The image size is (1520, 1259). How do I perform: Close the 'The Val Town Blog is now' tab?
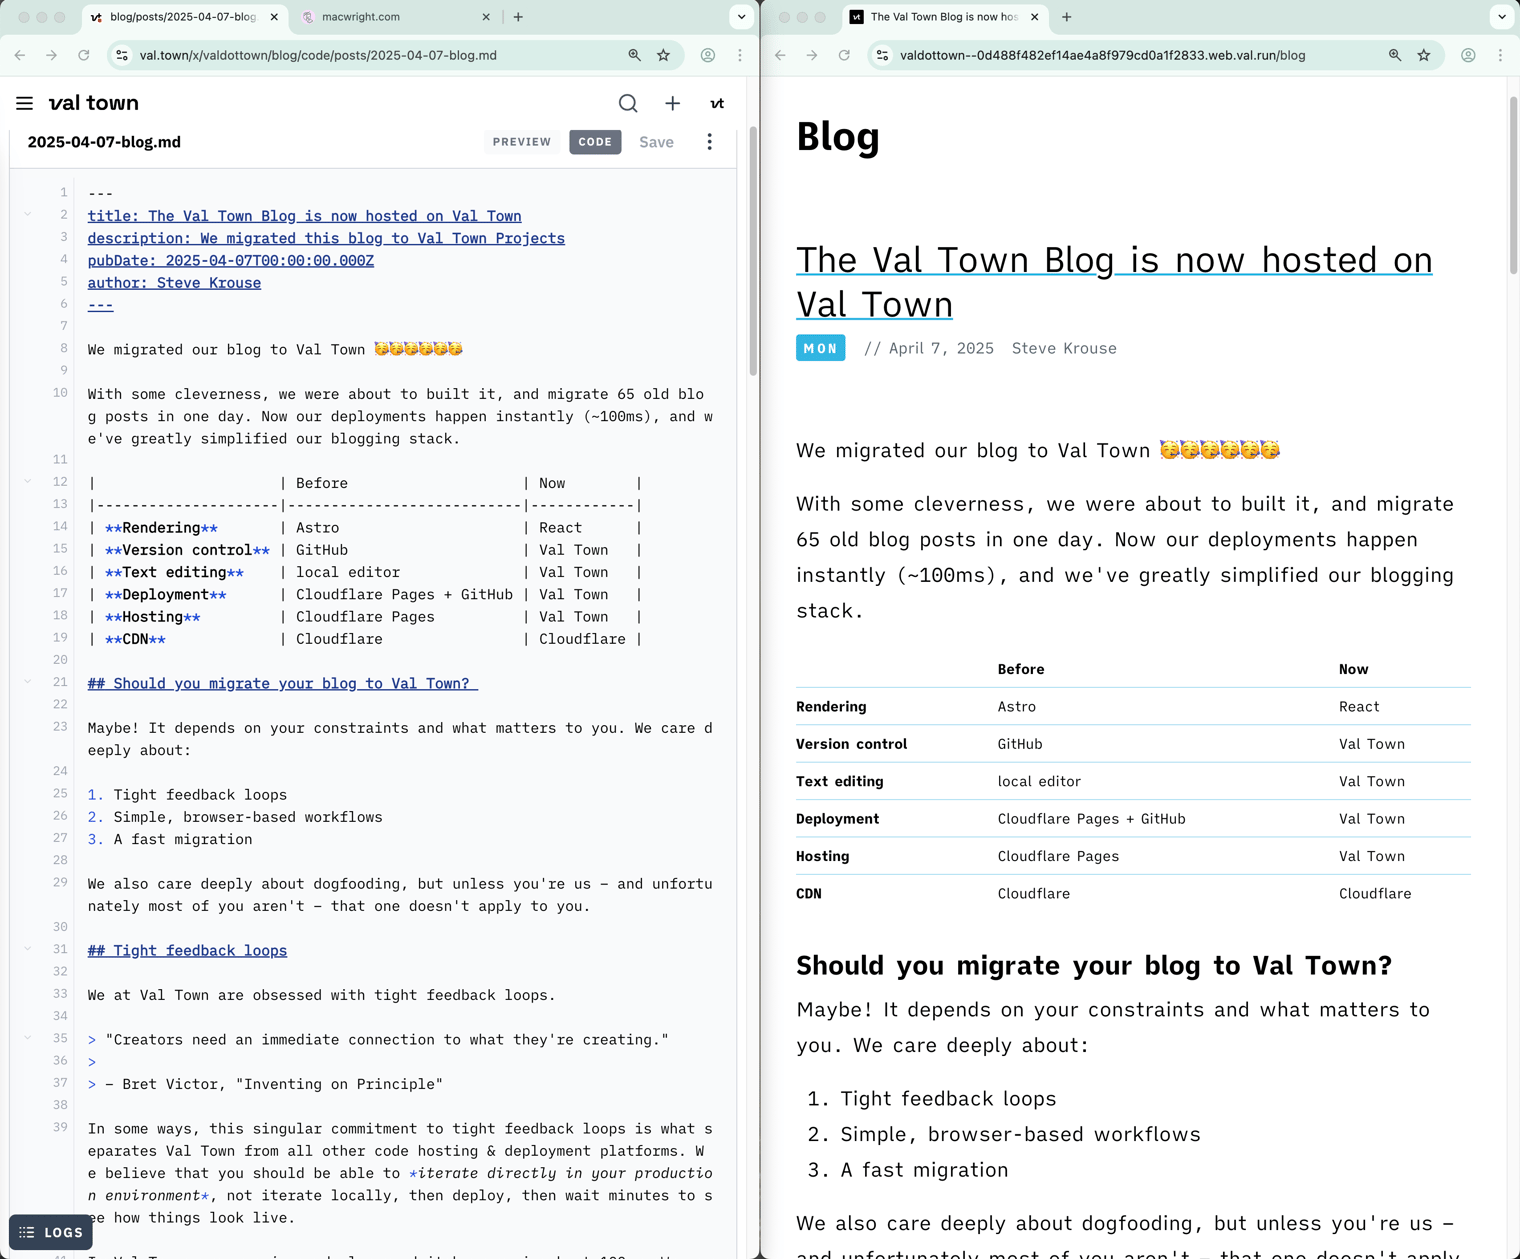click(1035, 17)
